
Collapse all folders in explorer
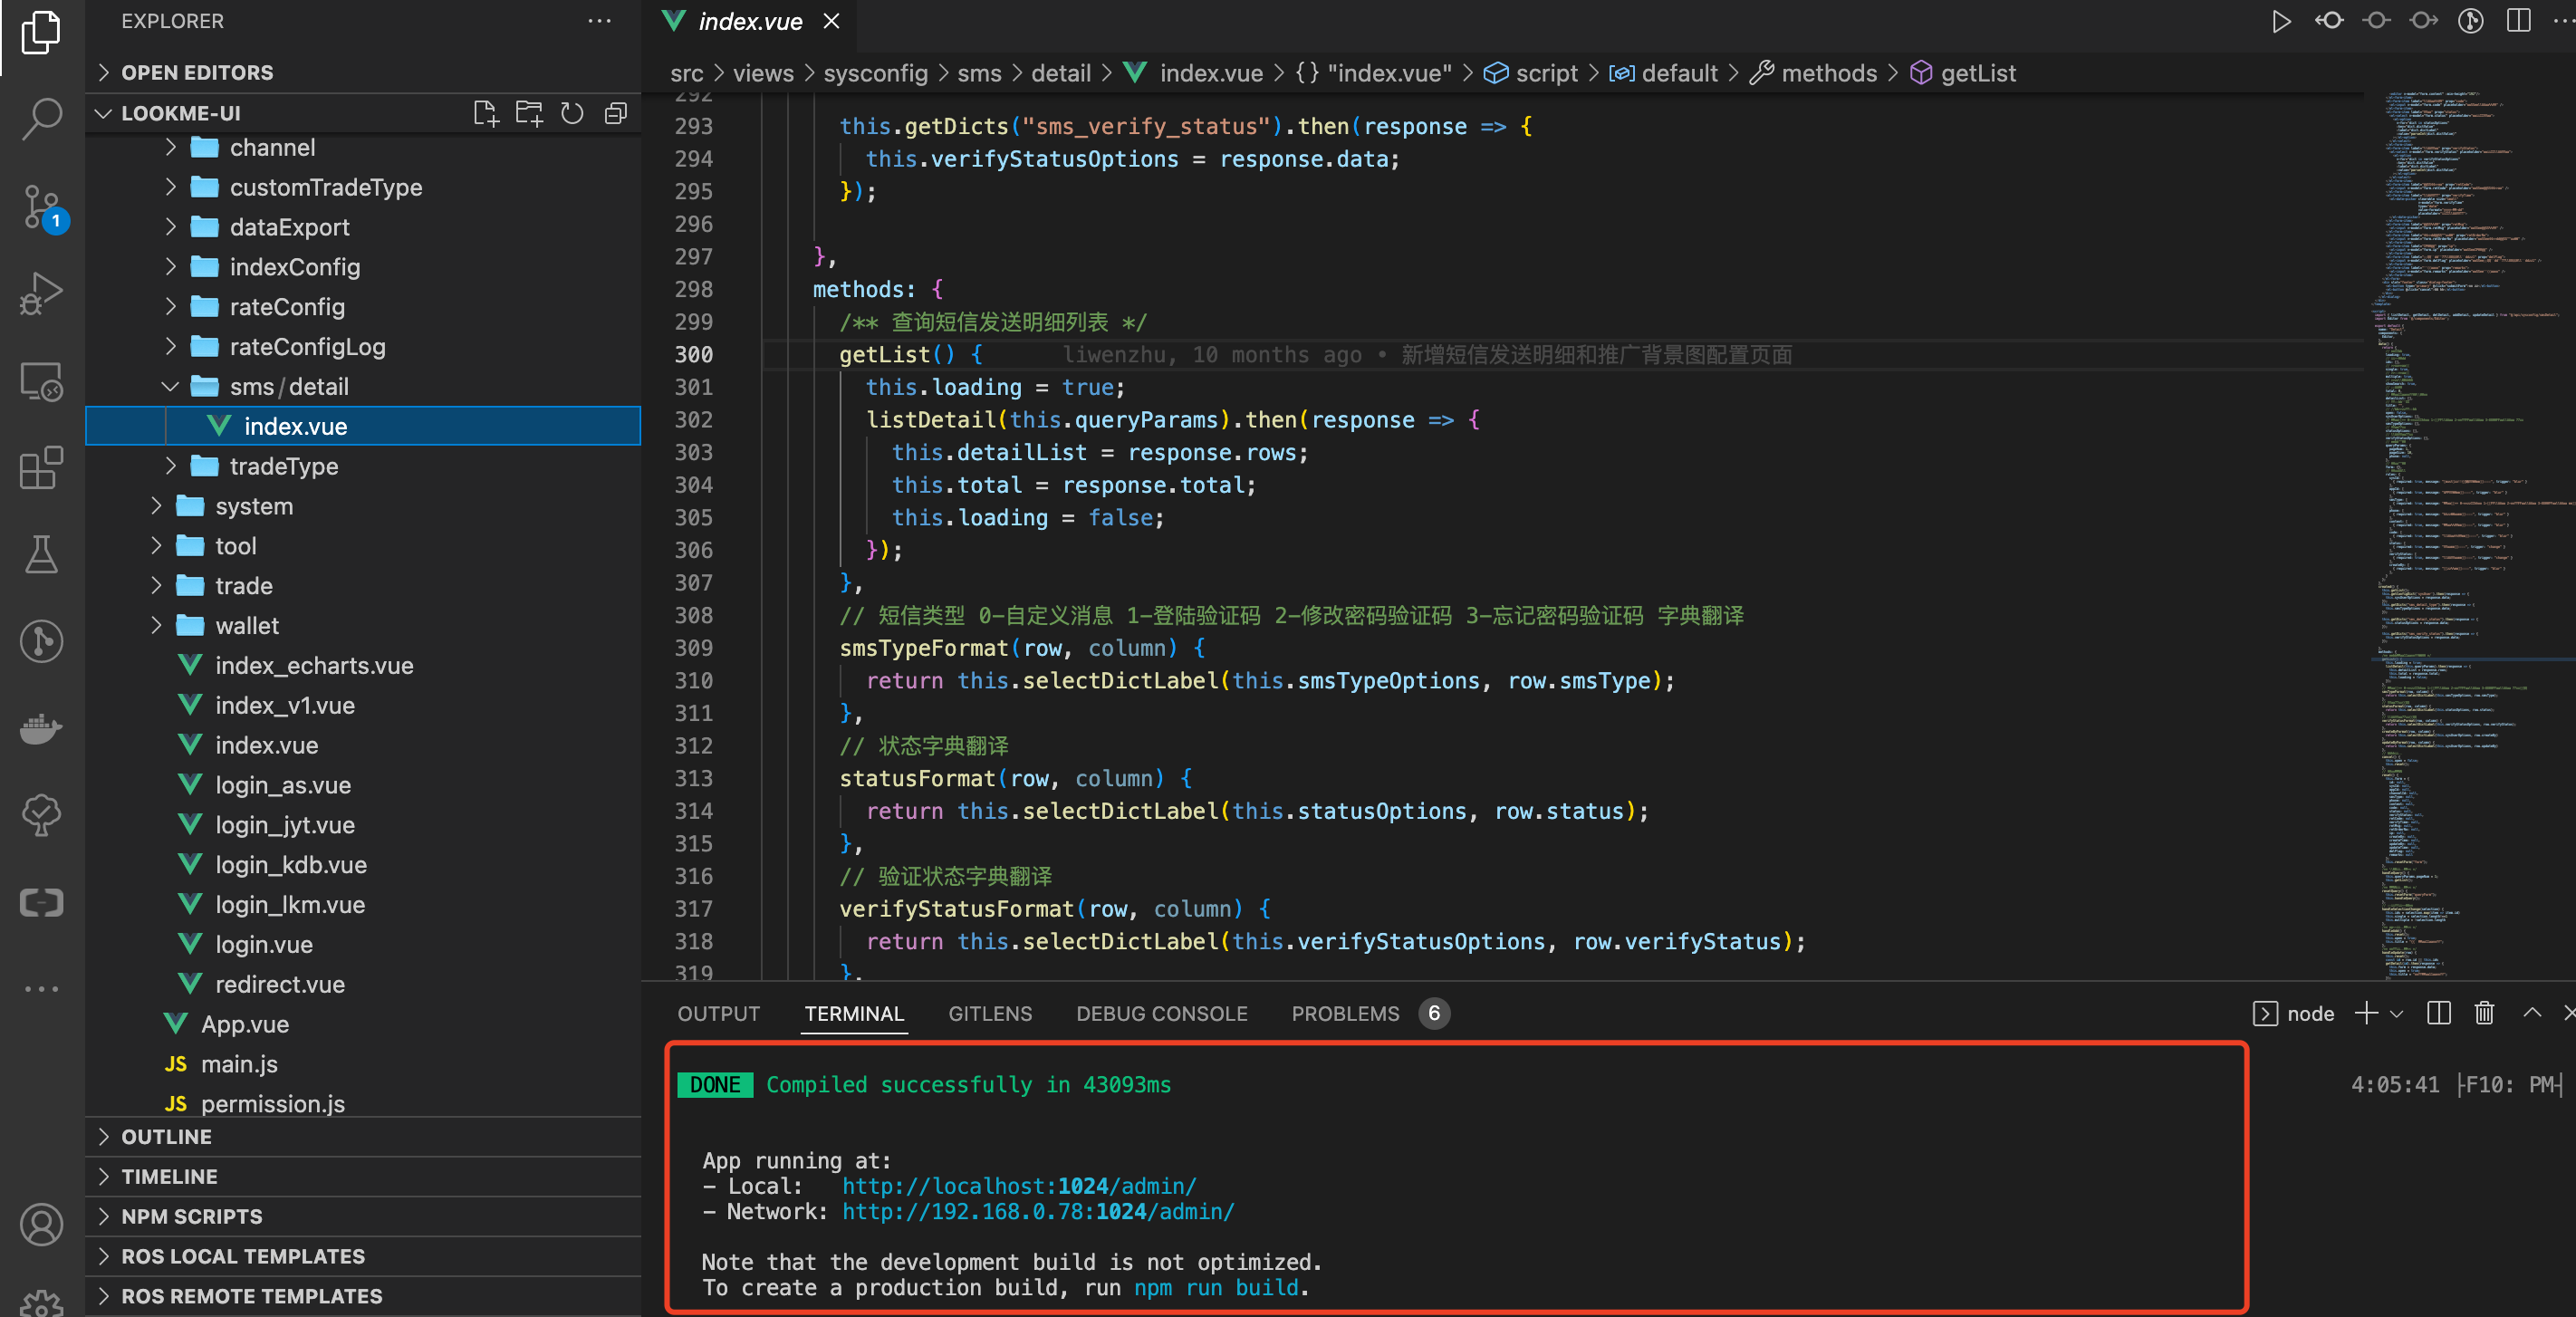click(616, 113)
